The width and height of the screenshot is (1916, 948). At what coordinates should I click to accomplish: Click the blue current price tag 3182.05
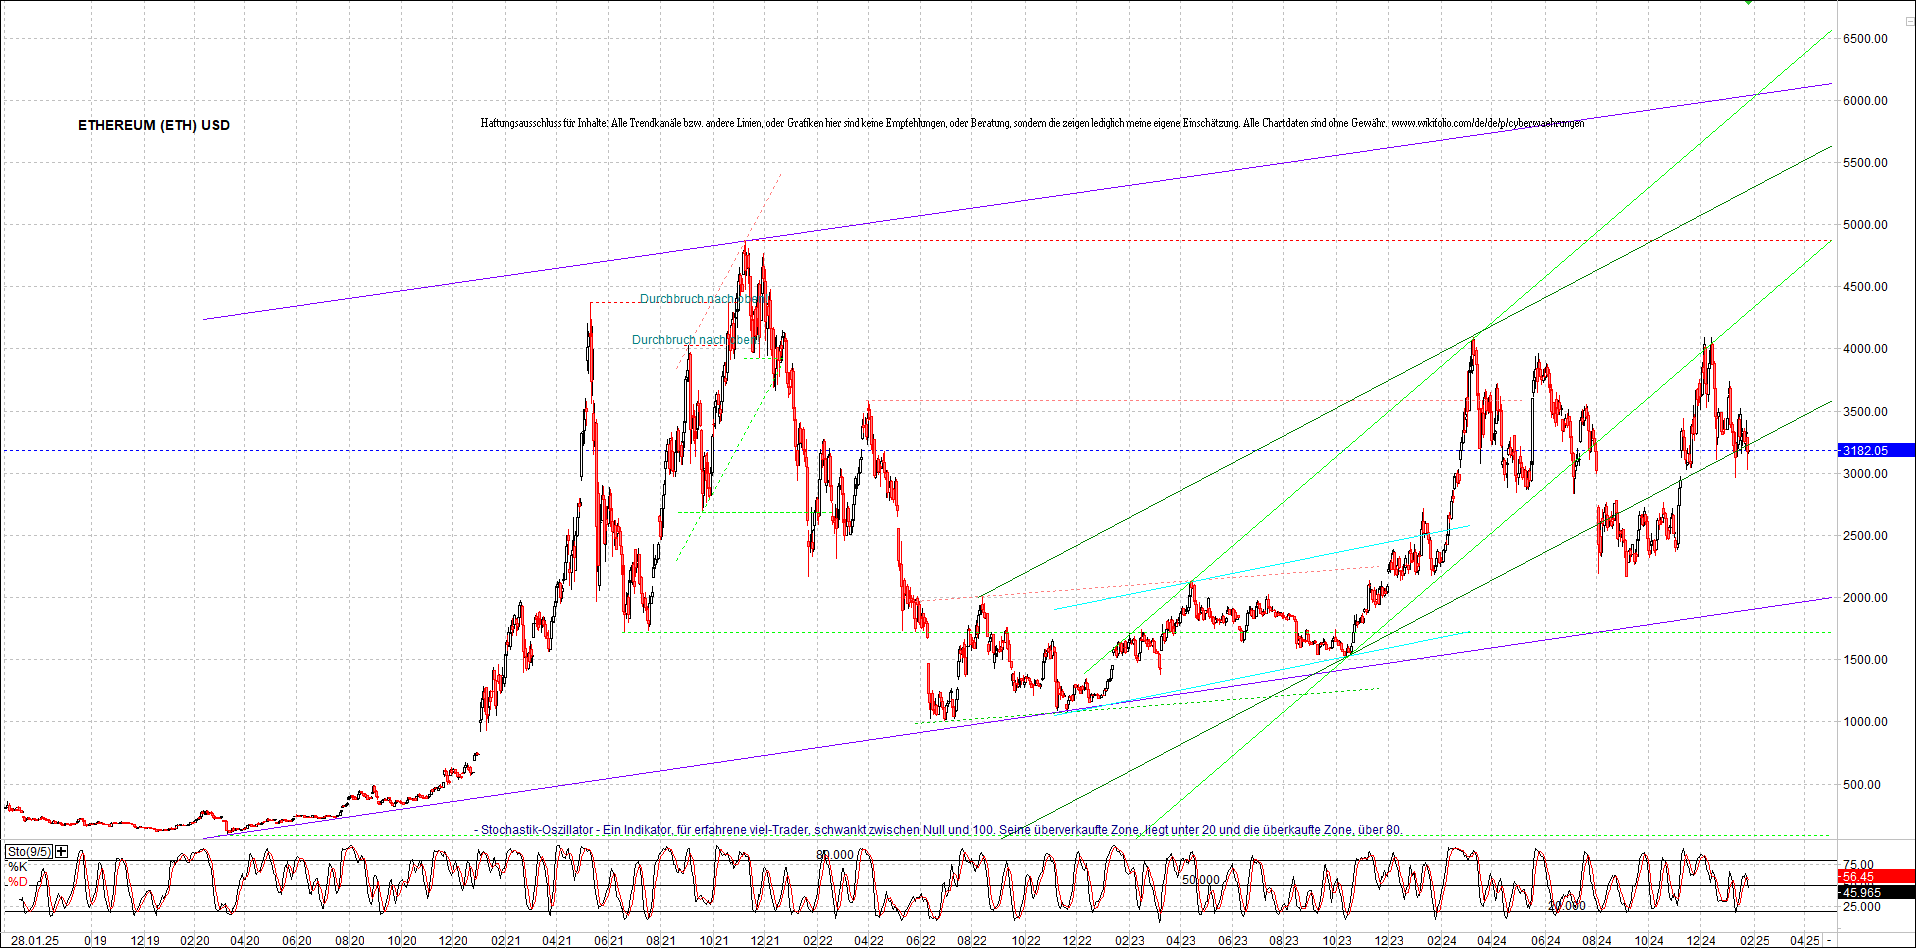(1864, 451)
